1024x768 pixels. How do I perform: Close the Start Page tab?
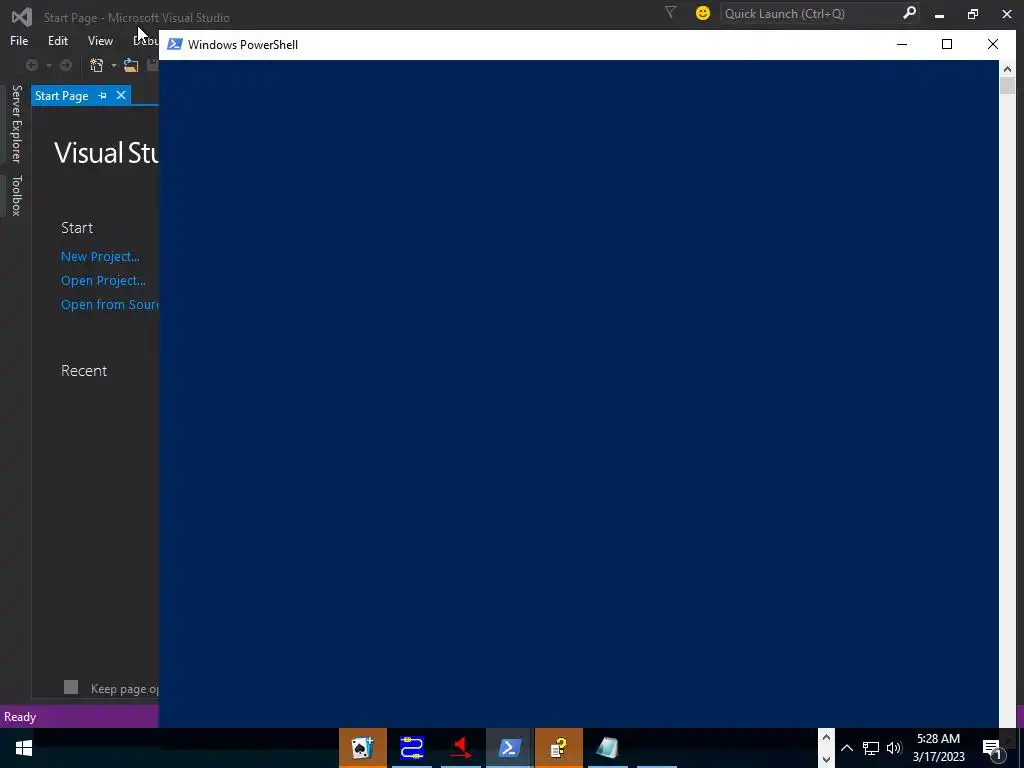121,95
